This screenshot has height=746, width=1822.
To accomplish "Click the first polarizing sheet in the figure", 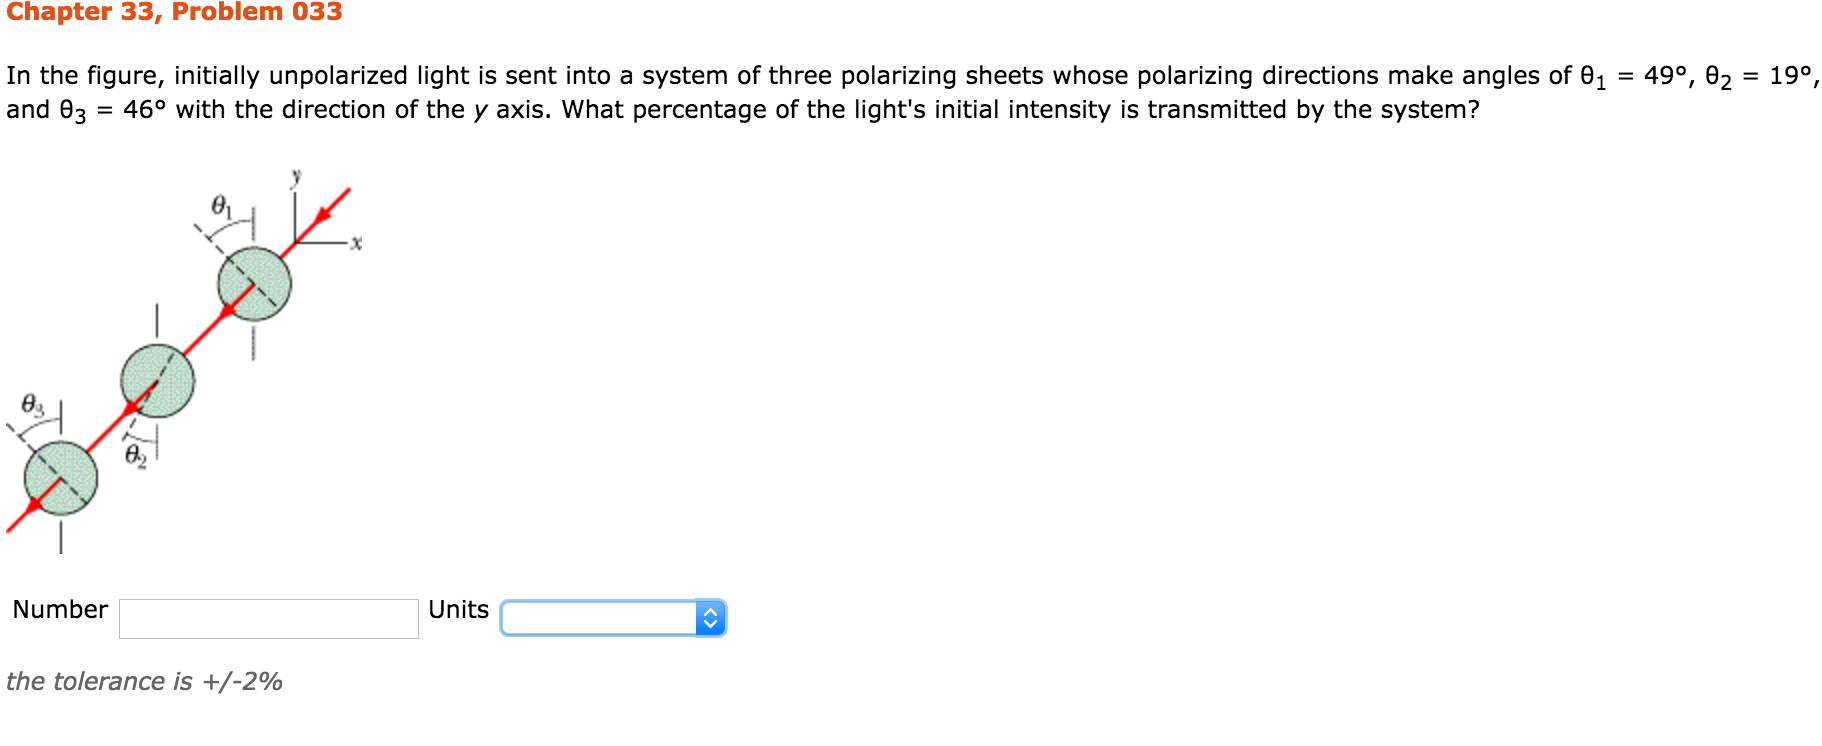I will (253, 283).
